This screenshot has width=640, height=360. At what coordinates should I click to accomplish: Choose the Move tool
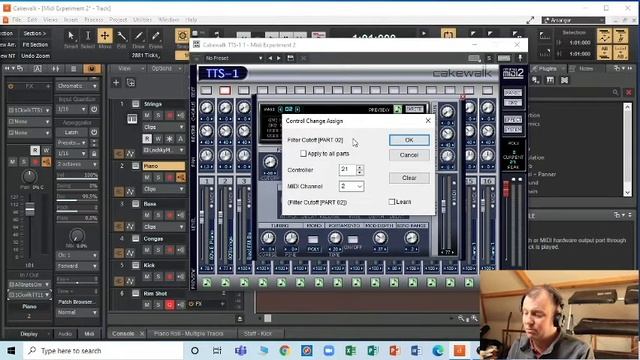click(x=105, y=37)
